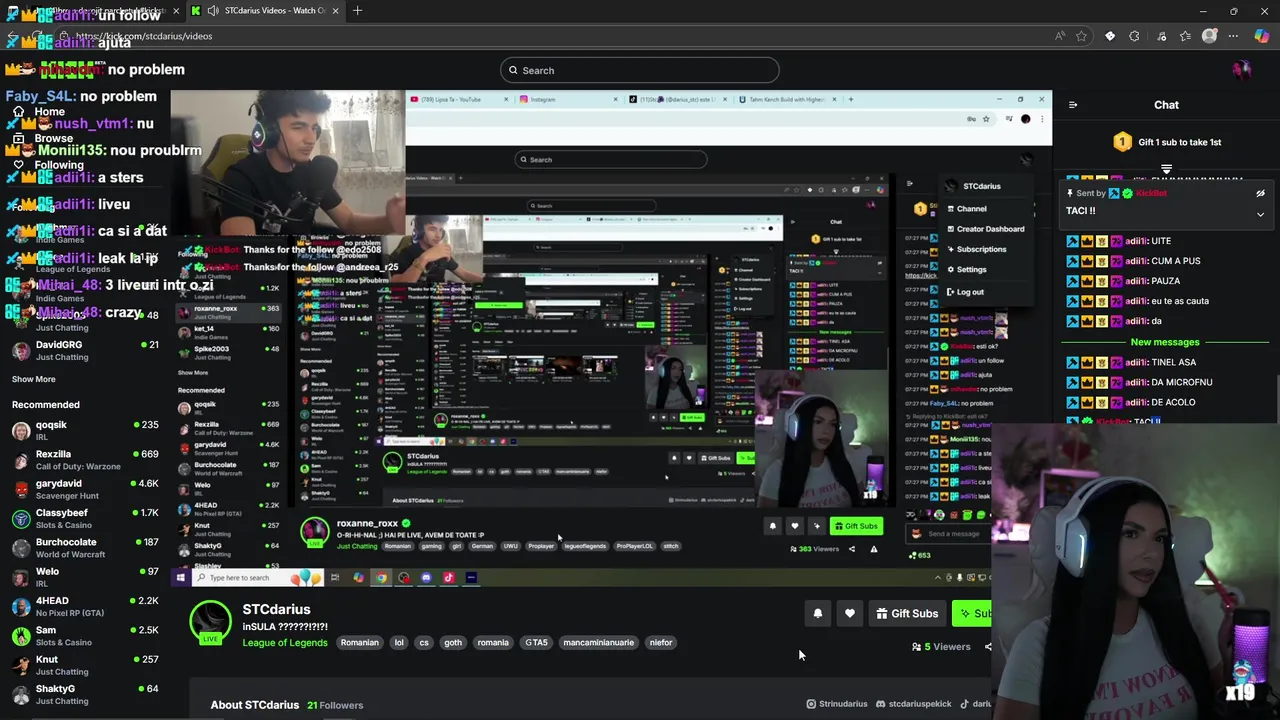This screenshot has height=720, width=1280.
Task: Open the Rexzilla channel
Action: point(85,460)
